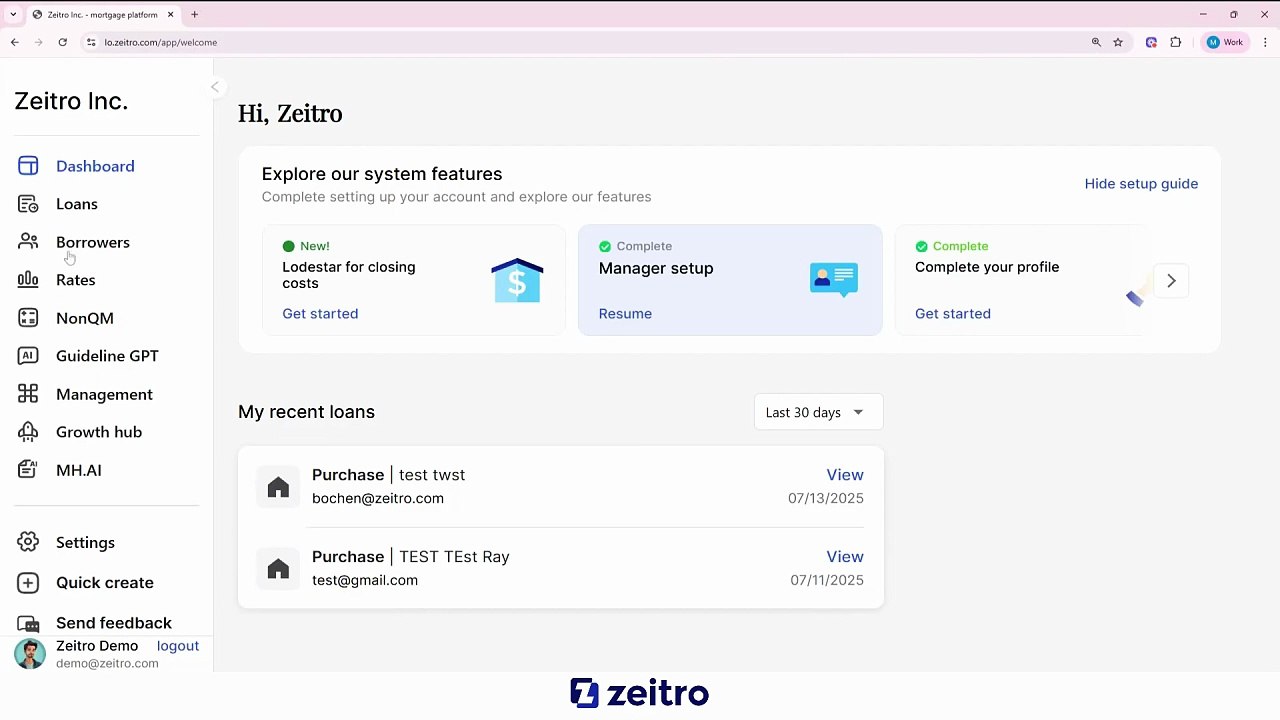
Task: Click the Purchase | TEST TEst Ray loan title
Action: pos(411,557)
